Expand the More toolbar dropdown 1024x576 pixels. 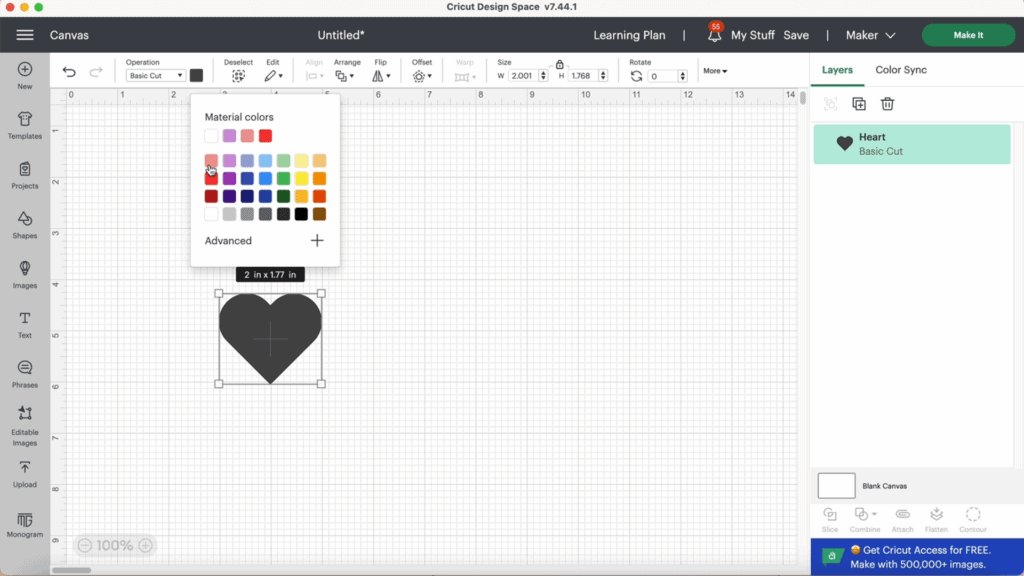[x=715, y=71]
